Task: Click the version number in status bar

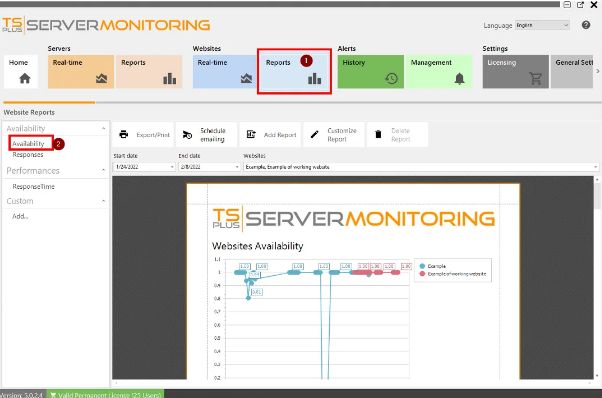Action: (22, 395)
